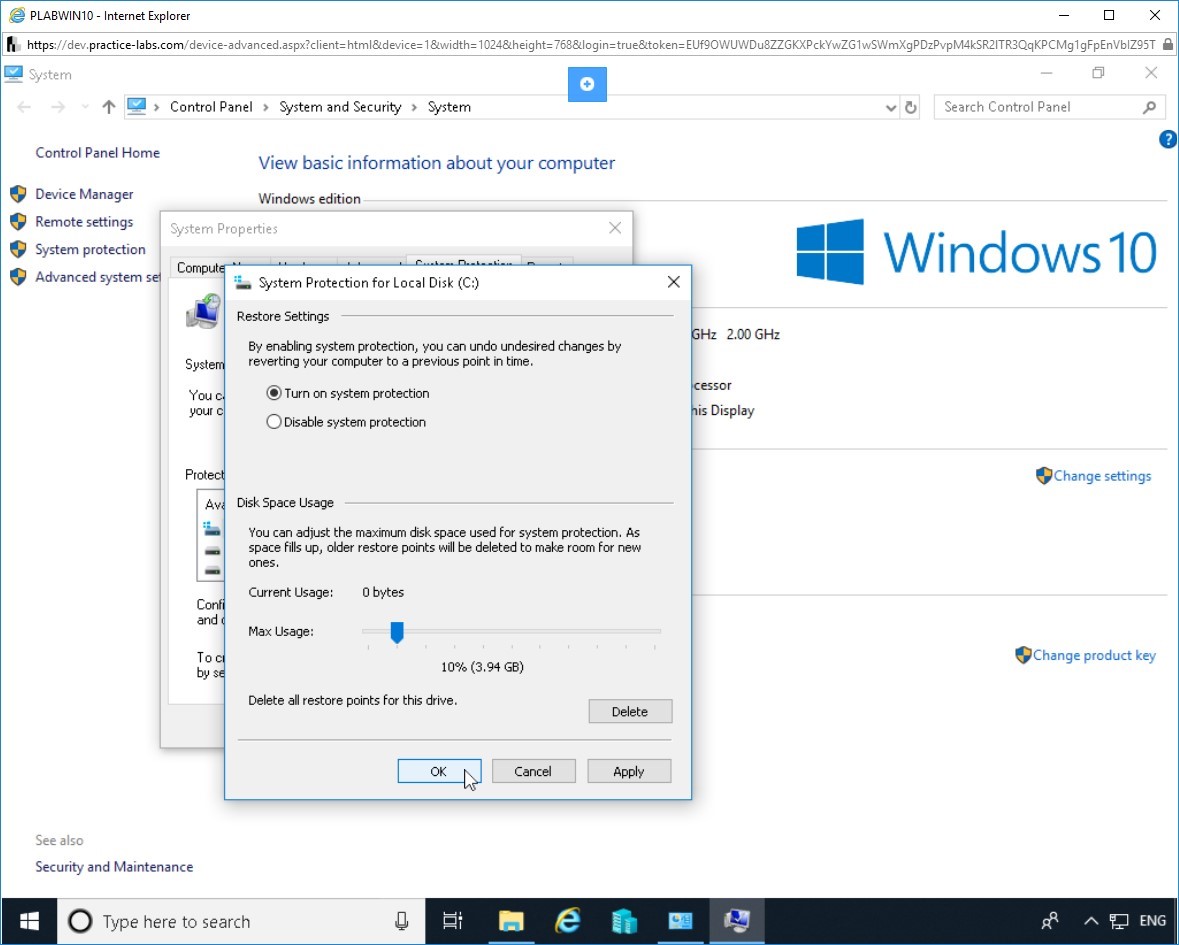Select Turn on system protection radio button
The image size is (1179, 945).
coord(274,393)
